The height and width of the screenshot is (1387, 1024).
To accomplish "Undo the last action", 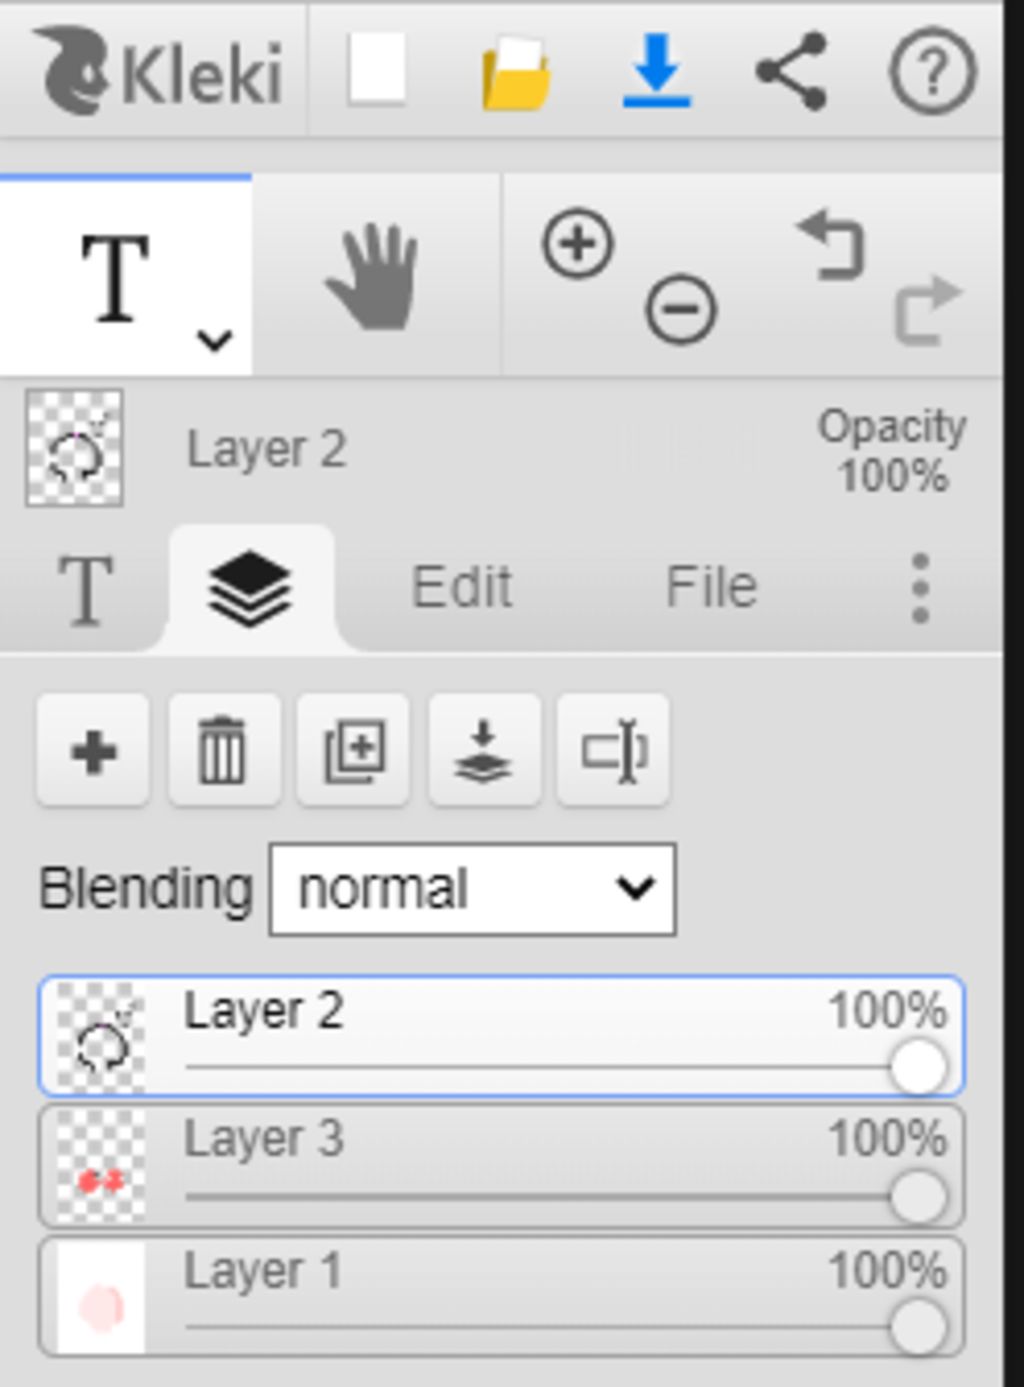I will pyautogui.click(x=832, y=245).
